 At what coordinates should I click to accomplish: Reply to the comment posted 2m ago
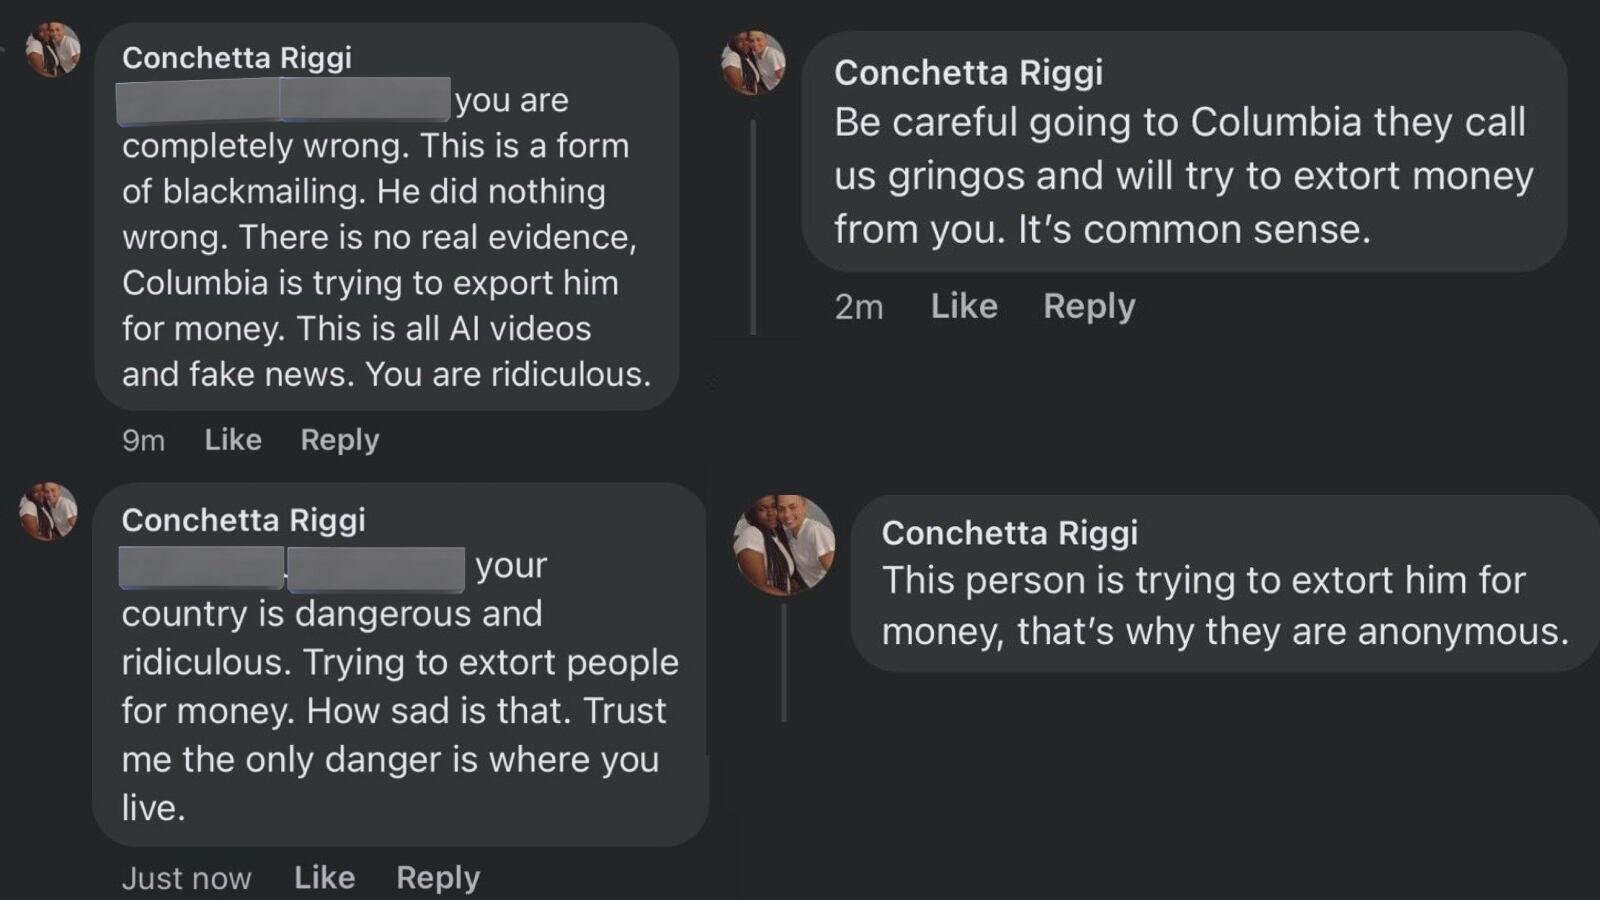click(1089, 306)
